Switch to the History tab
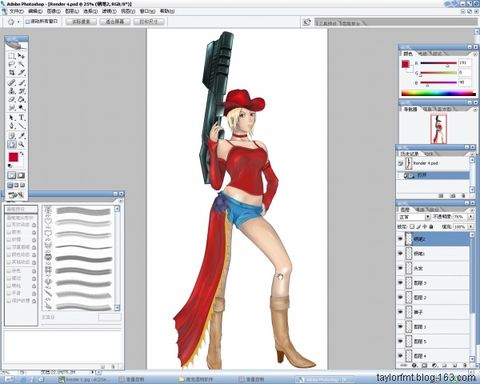 click(409, 154)
